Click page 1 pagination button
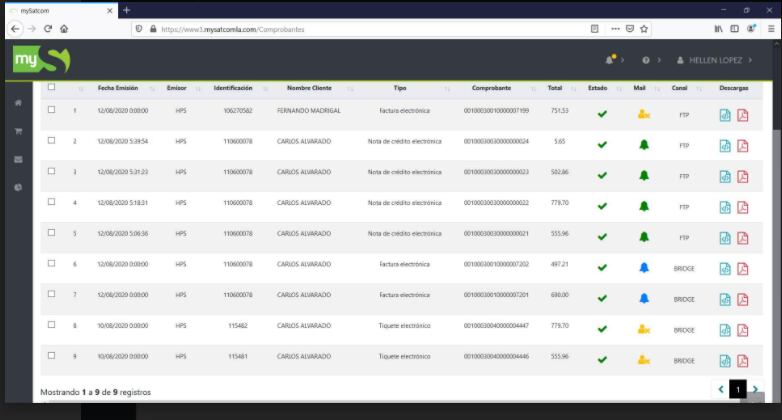The image size is (782, 420). (x=738, y=390)
